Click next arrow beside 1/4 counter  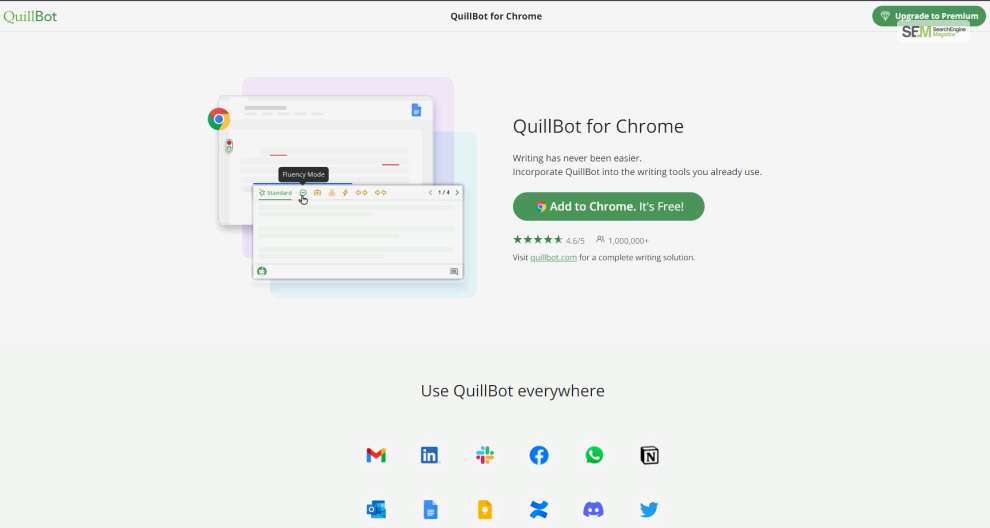457,193
